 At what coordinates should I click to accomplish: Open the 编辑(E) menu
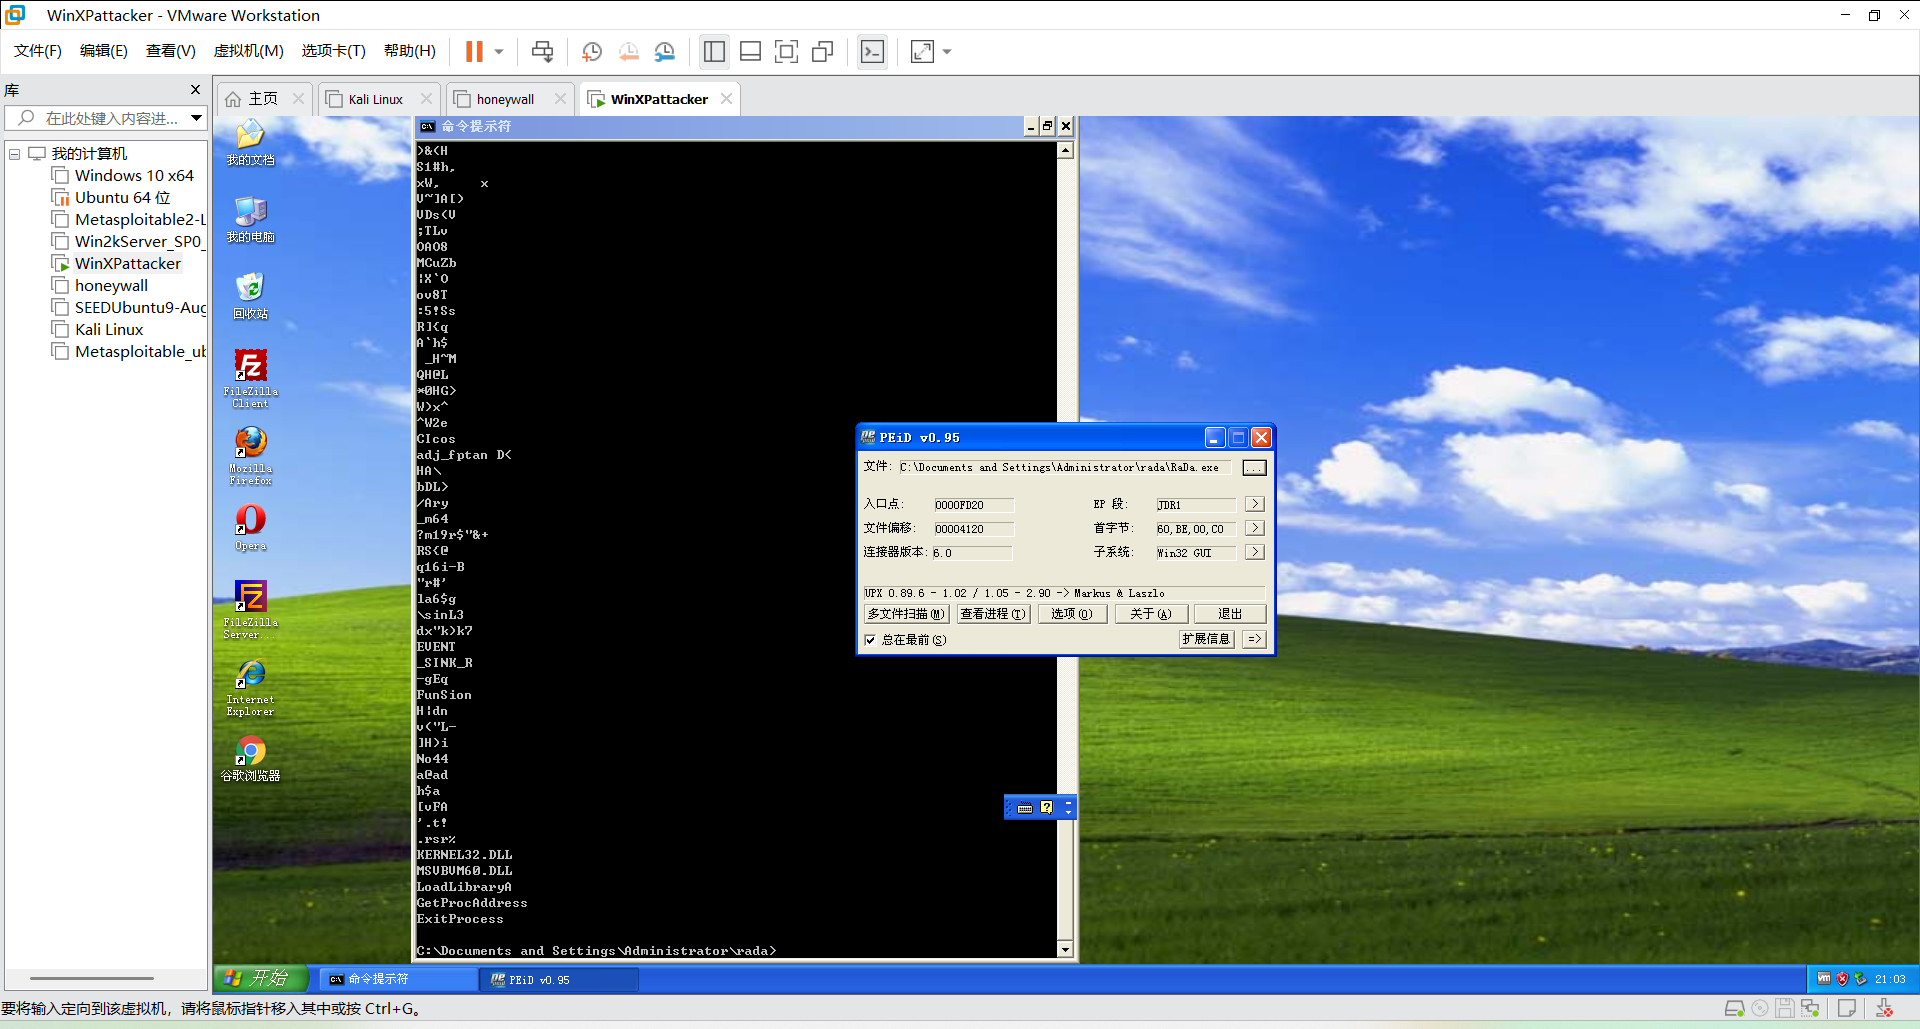coord(104,51)
